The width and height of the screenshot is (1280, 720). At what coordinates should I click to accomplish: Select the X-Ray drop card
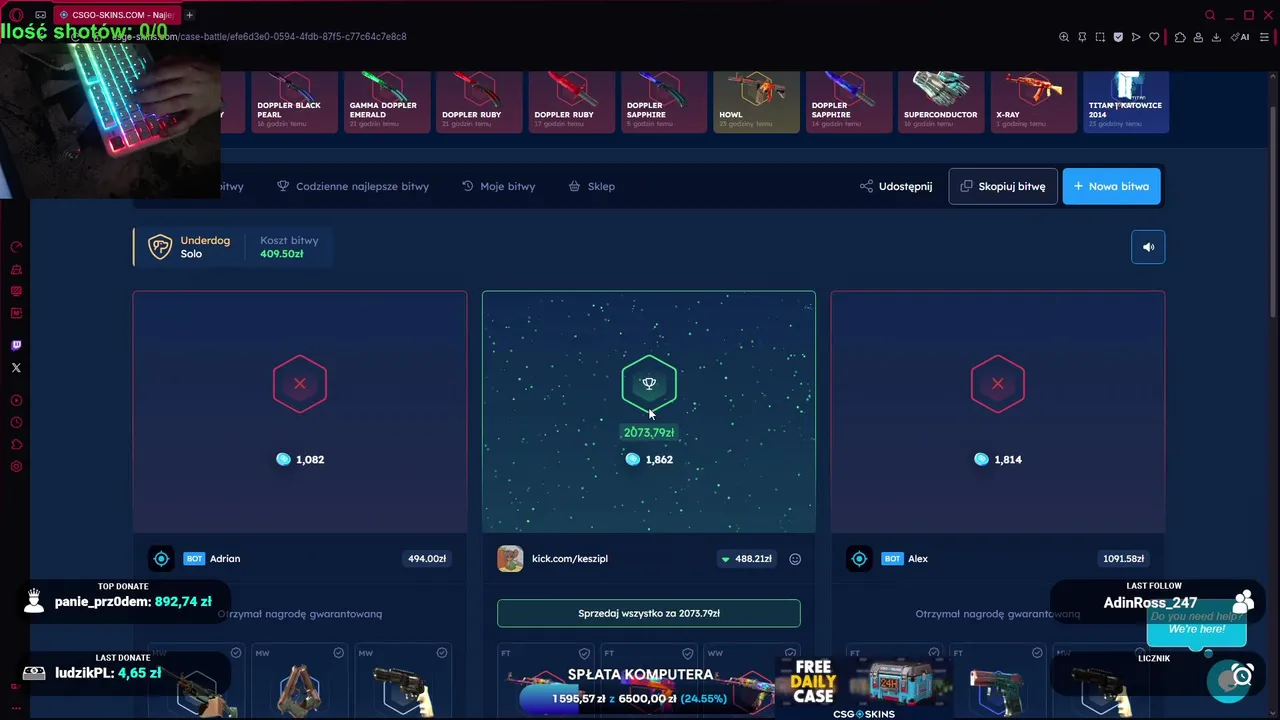pos(1034,101)
